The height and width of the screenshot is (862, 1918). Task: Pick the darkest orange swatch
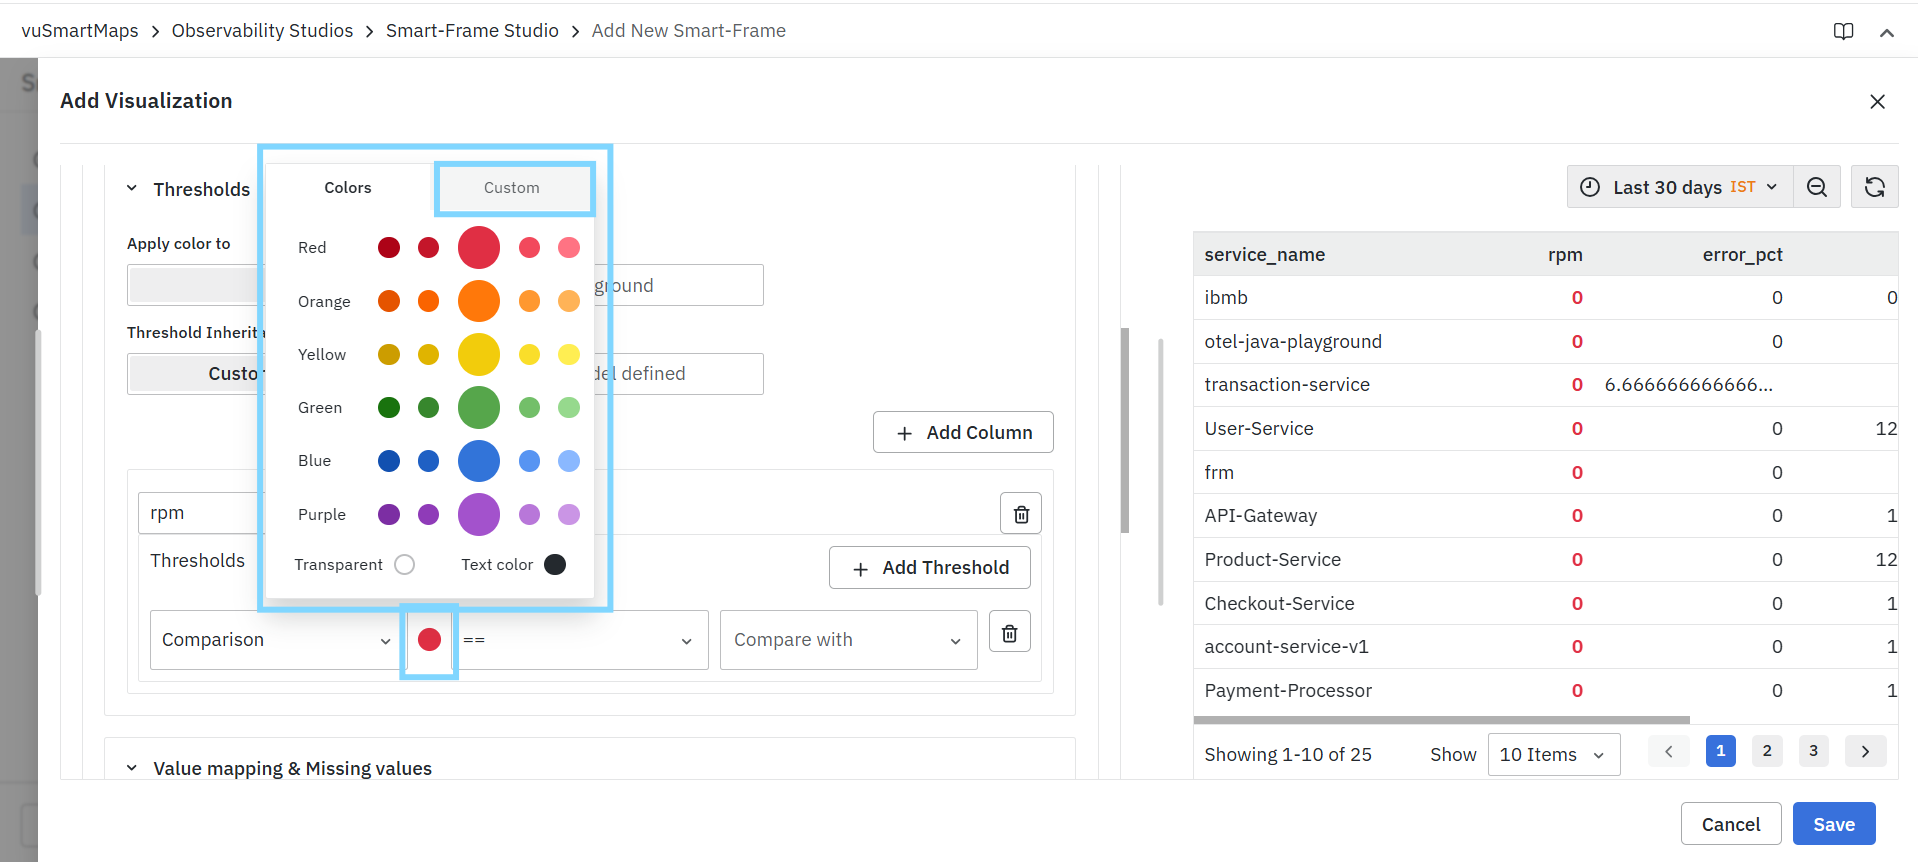click(389, 301)
